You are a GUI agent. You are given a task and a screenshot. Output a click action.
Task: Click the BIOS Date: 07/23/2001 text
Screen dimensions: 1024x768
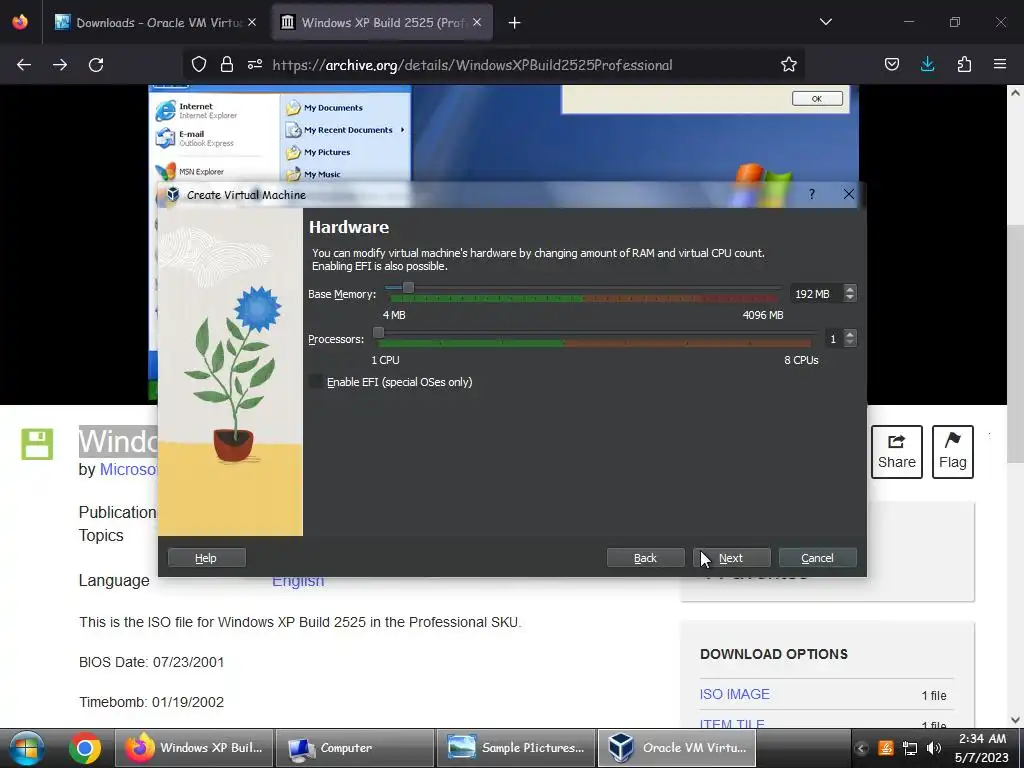152,662
